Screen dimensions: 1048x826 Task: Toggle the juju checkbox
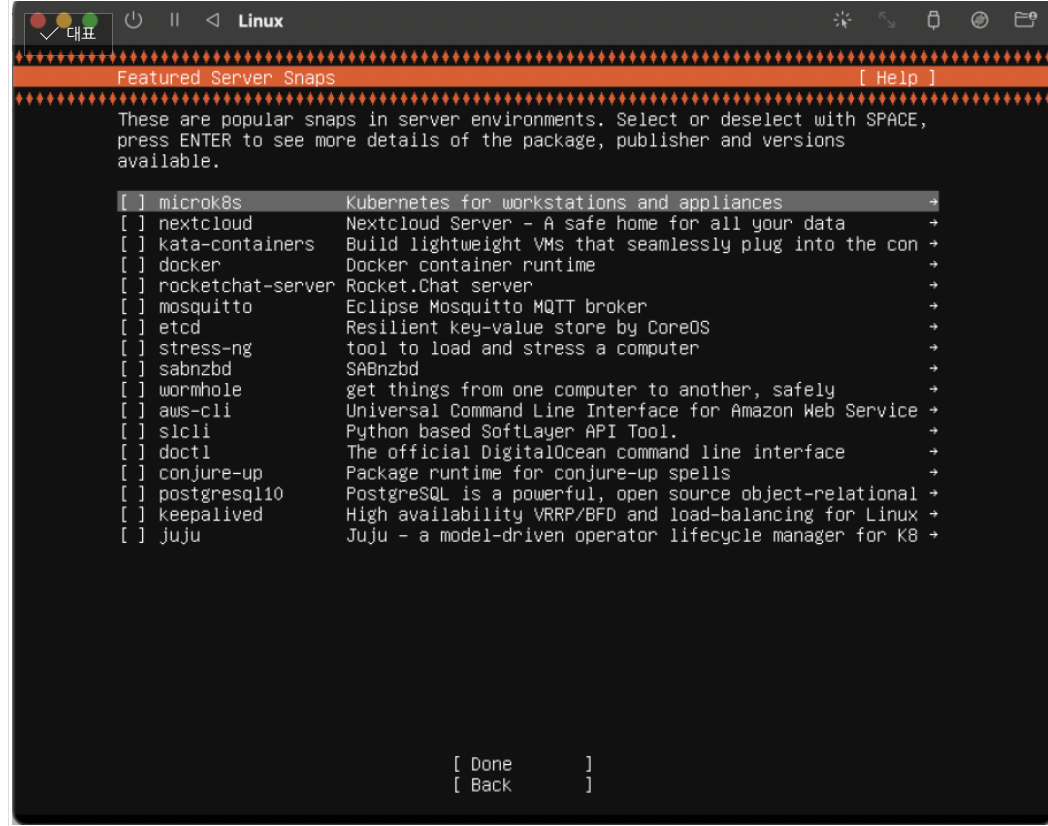coord(132,535)
